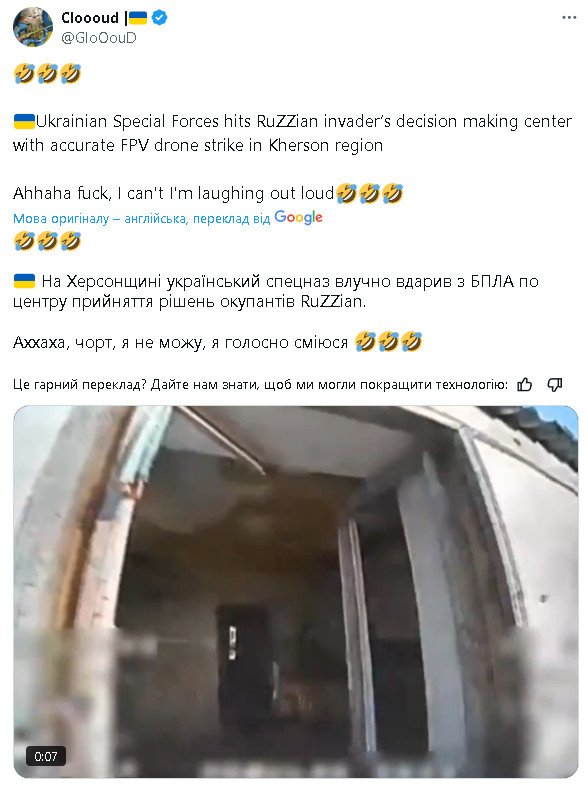Open the @GloOouD handle link

pyautogui.click(x=99, y=38)
